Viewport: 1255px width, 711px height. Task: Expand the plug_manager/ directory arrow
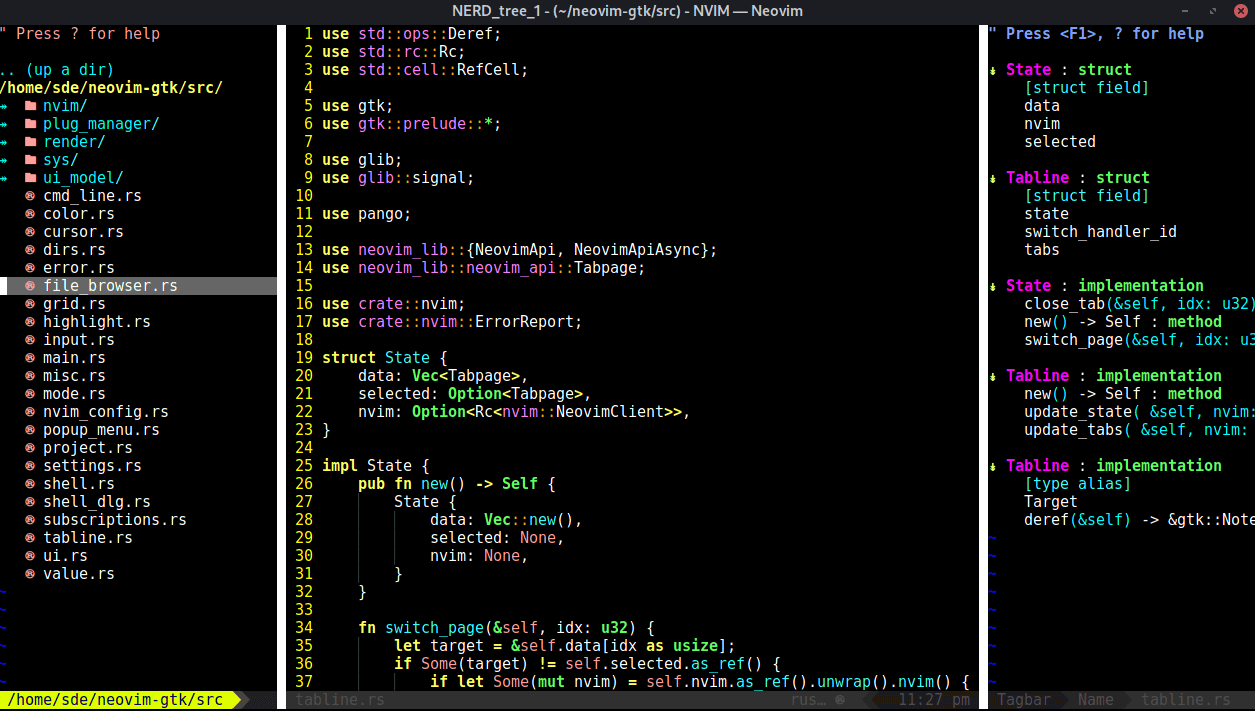click(x=5, y=124)
